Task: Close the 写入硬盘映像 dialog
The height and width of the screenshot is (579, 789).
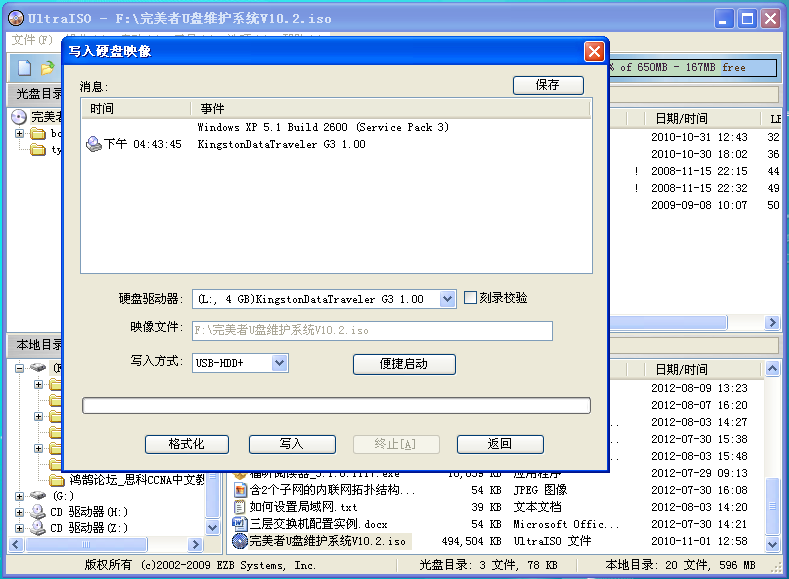Action: tap(594, 51)
